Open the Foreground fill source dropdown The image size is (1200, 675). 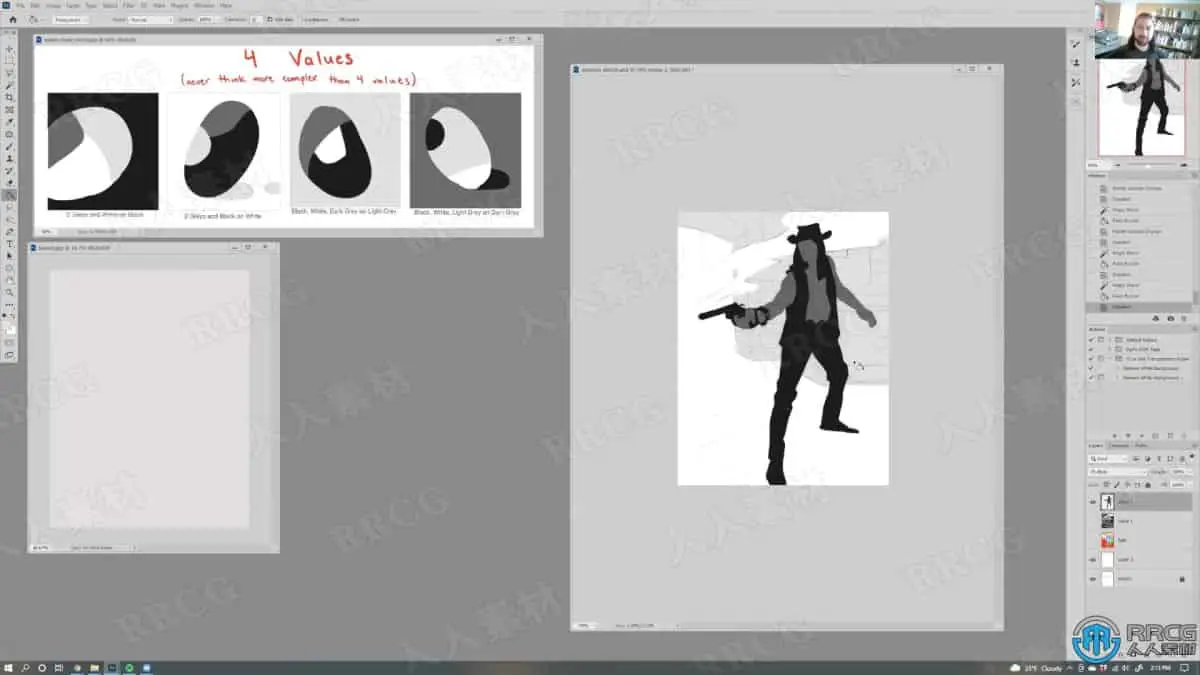coord(72,19)
